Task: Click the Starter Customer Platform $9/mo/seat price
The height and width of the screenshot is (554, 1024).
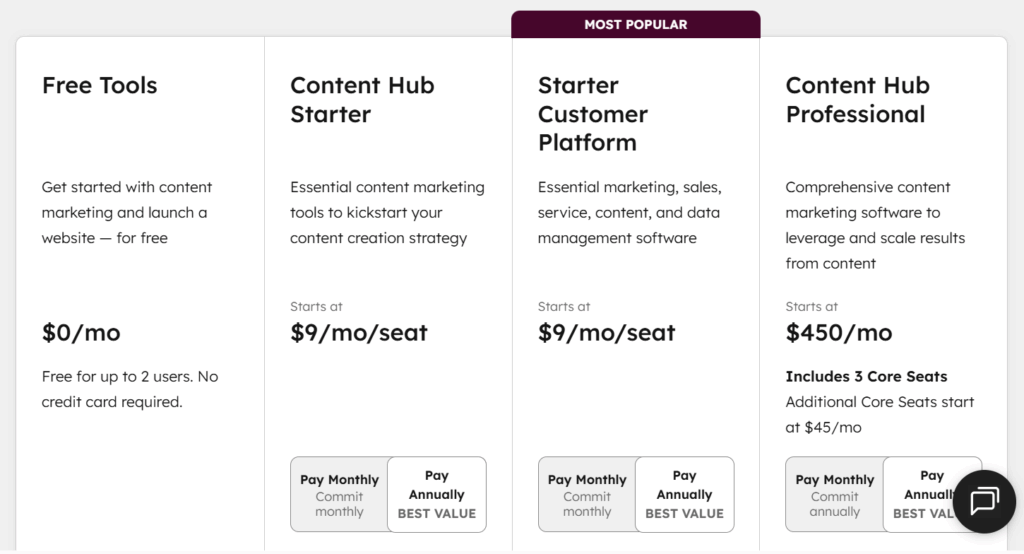Action: tap(607, 333)
